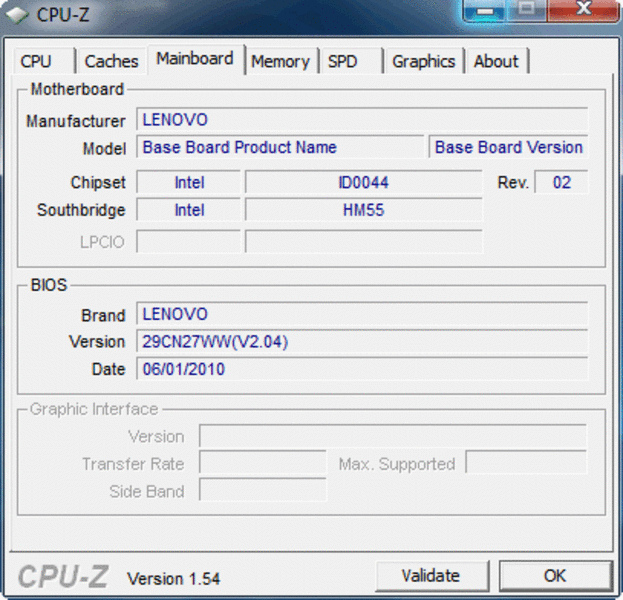This screenshot has height=600, width=623.
Task: Select the Chipset Intel vendor field
Action: pyautogui.click(x=189, y=182)
